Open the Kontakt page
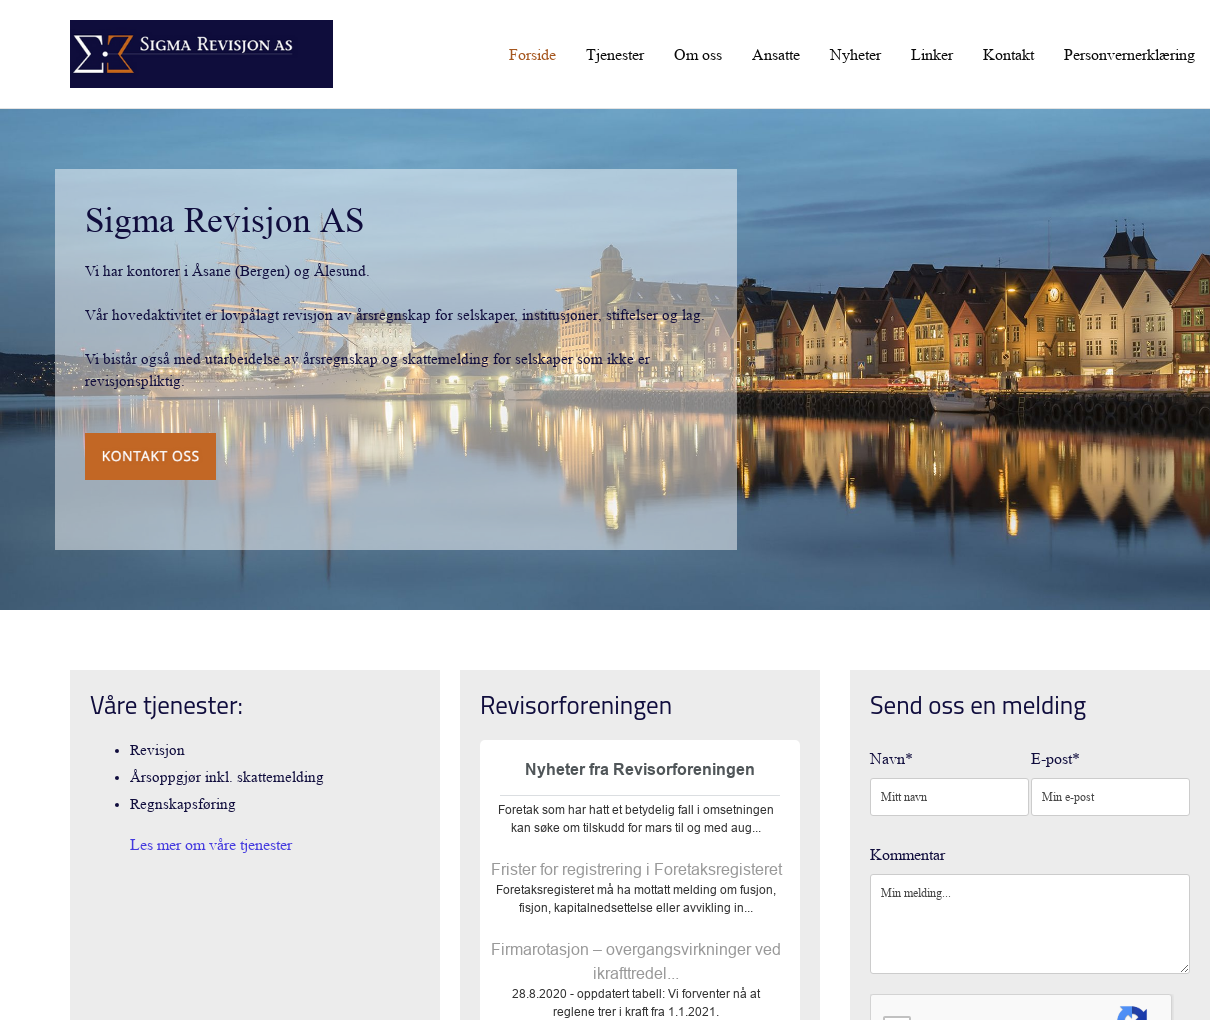 click(x=1008, y=55)
